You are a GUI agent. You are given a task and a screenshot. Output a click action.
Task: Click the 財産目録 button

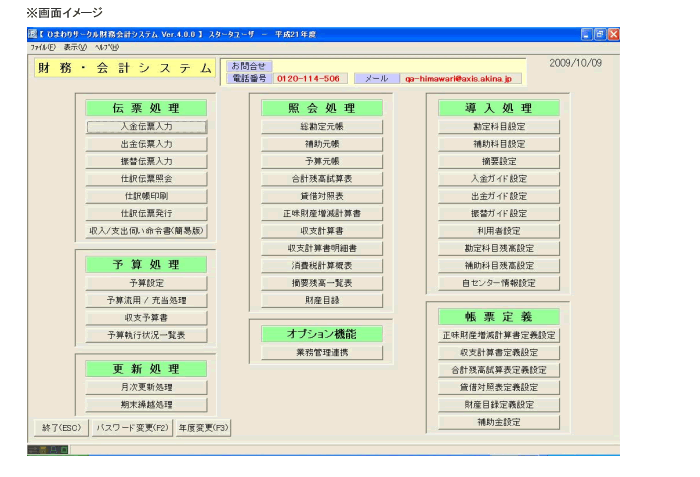322,300
